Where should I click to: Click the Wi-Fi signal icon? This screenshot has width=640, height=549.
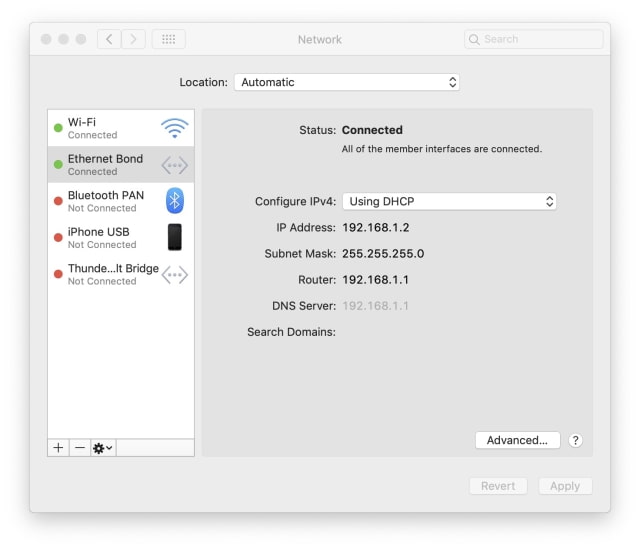point(174,128)
